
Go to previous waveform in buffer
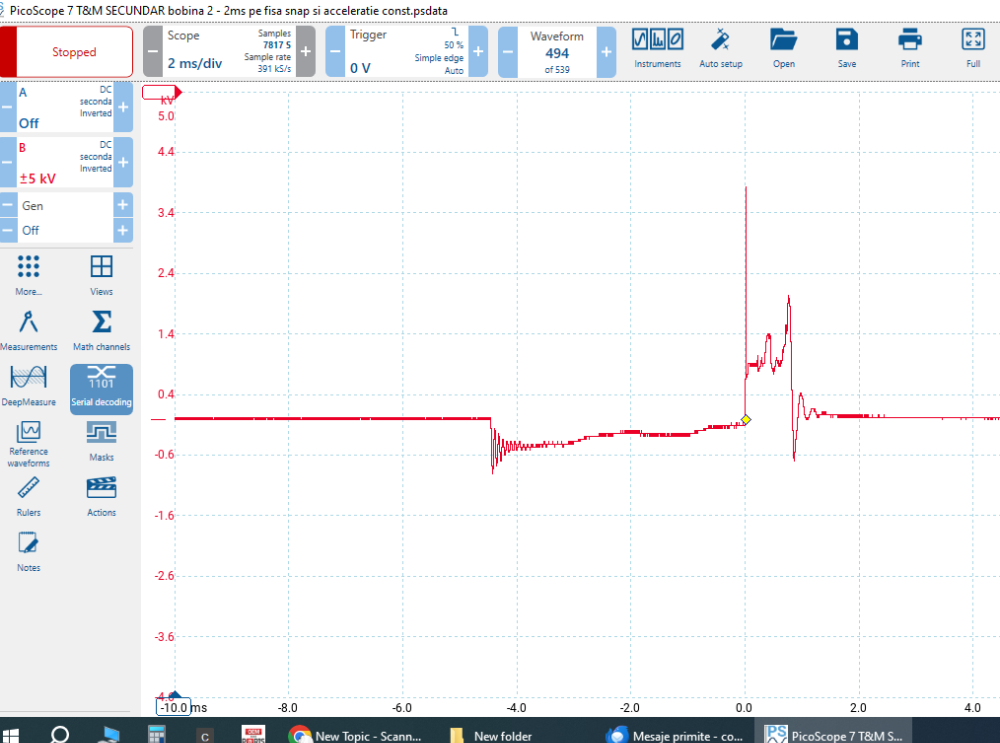[x=508, y=52]
